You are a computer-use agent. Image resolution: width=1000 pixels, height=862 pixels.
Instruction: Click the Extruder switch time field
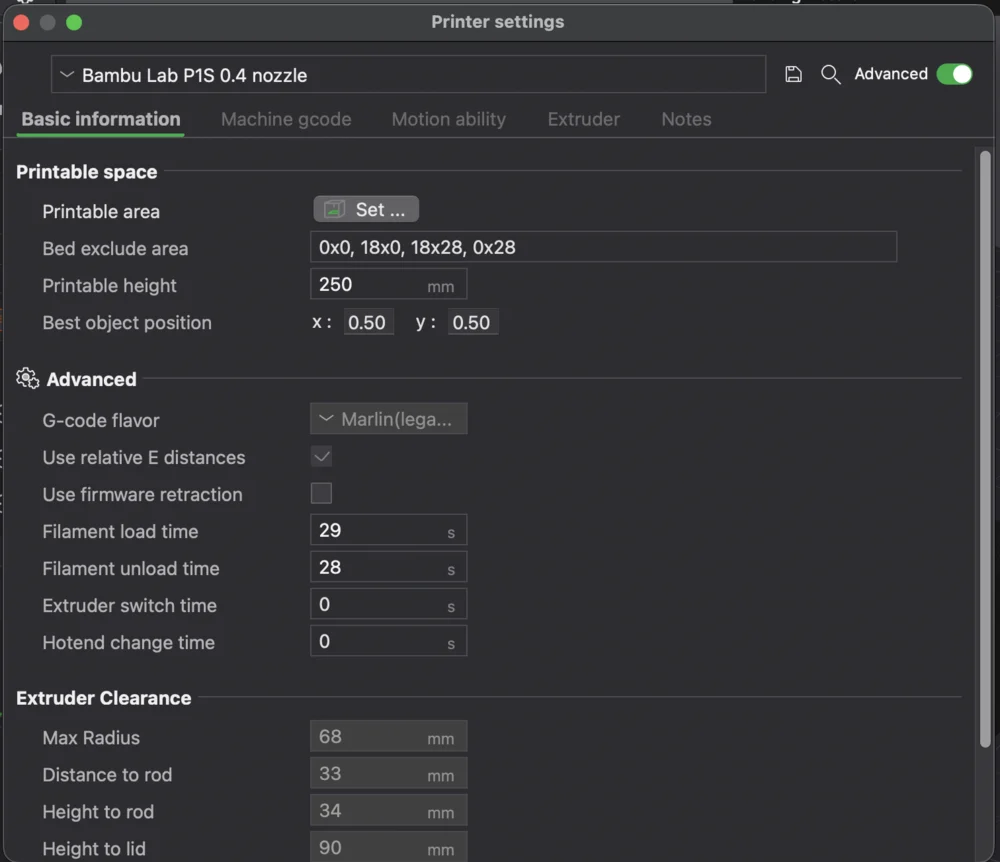pyautogui.click(x=388, y=604)
